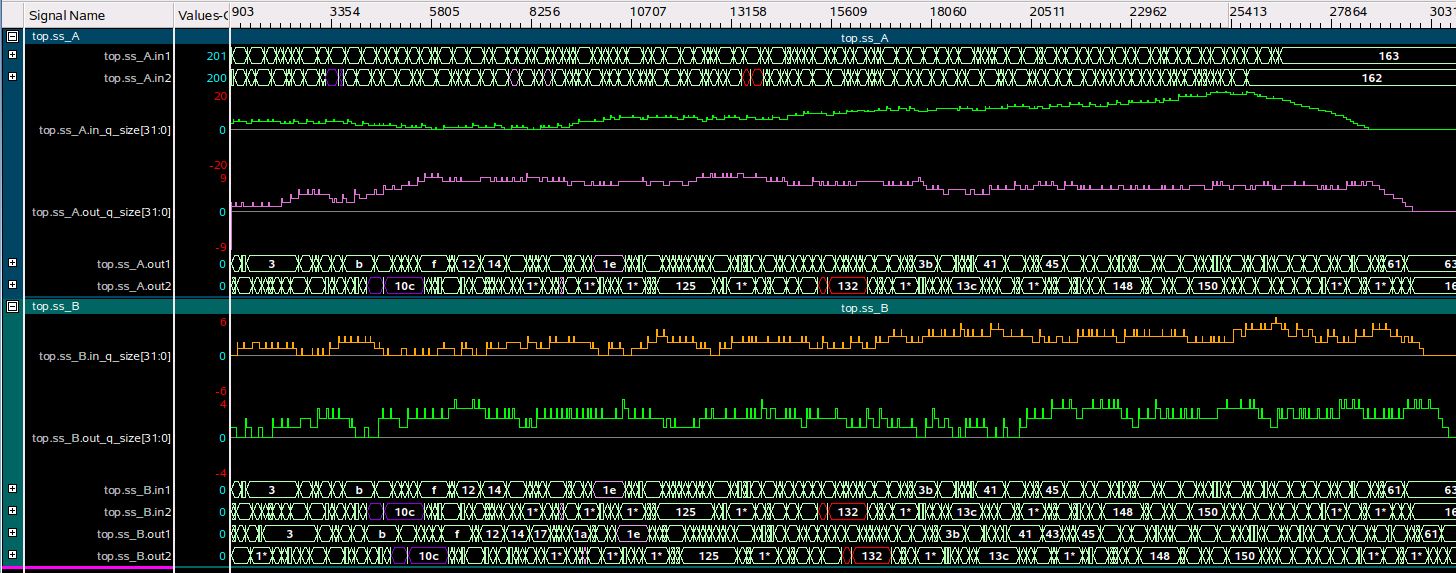This screenshot has width=1456, height=573.
Task: Select the top.ss_A.out_q_size[31:0] signal name
Action: pyautogui.click(x=101, y=212)
